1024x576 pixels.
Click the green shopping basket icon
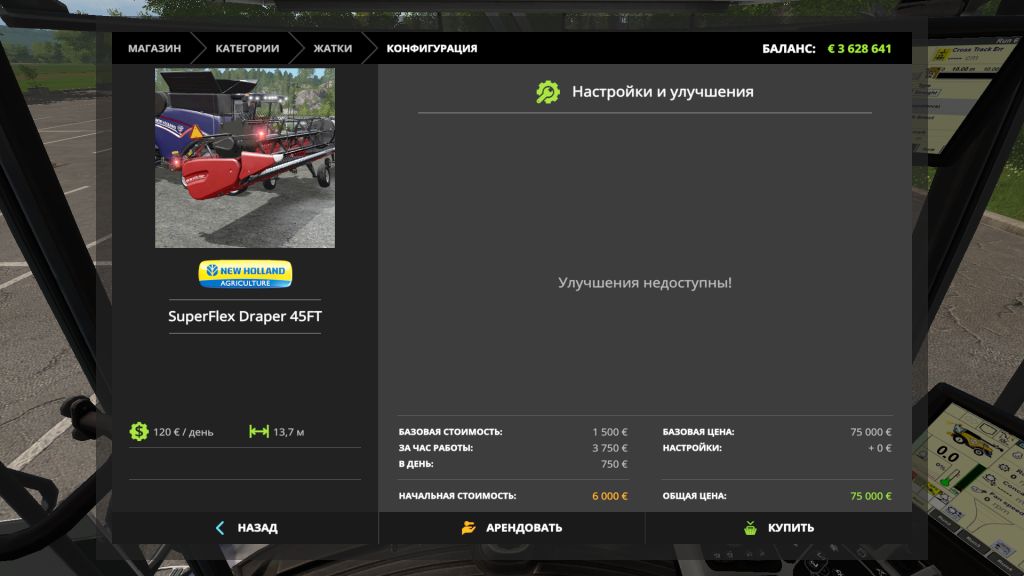tap(750, 528)
